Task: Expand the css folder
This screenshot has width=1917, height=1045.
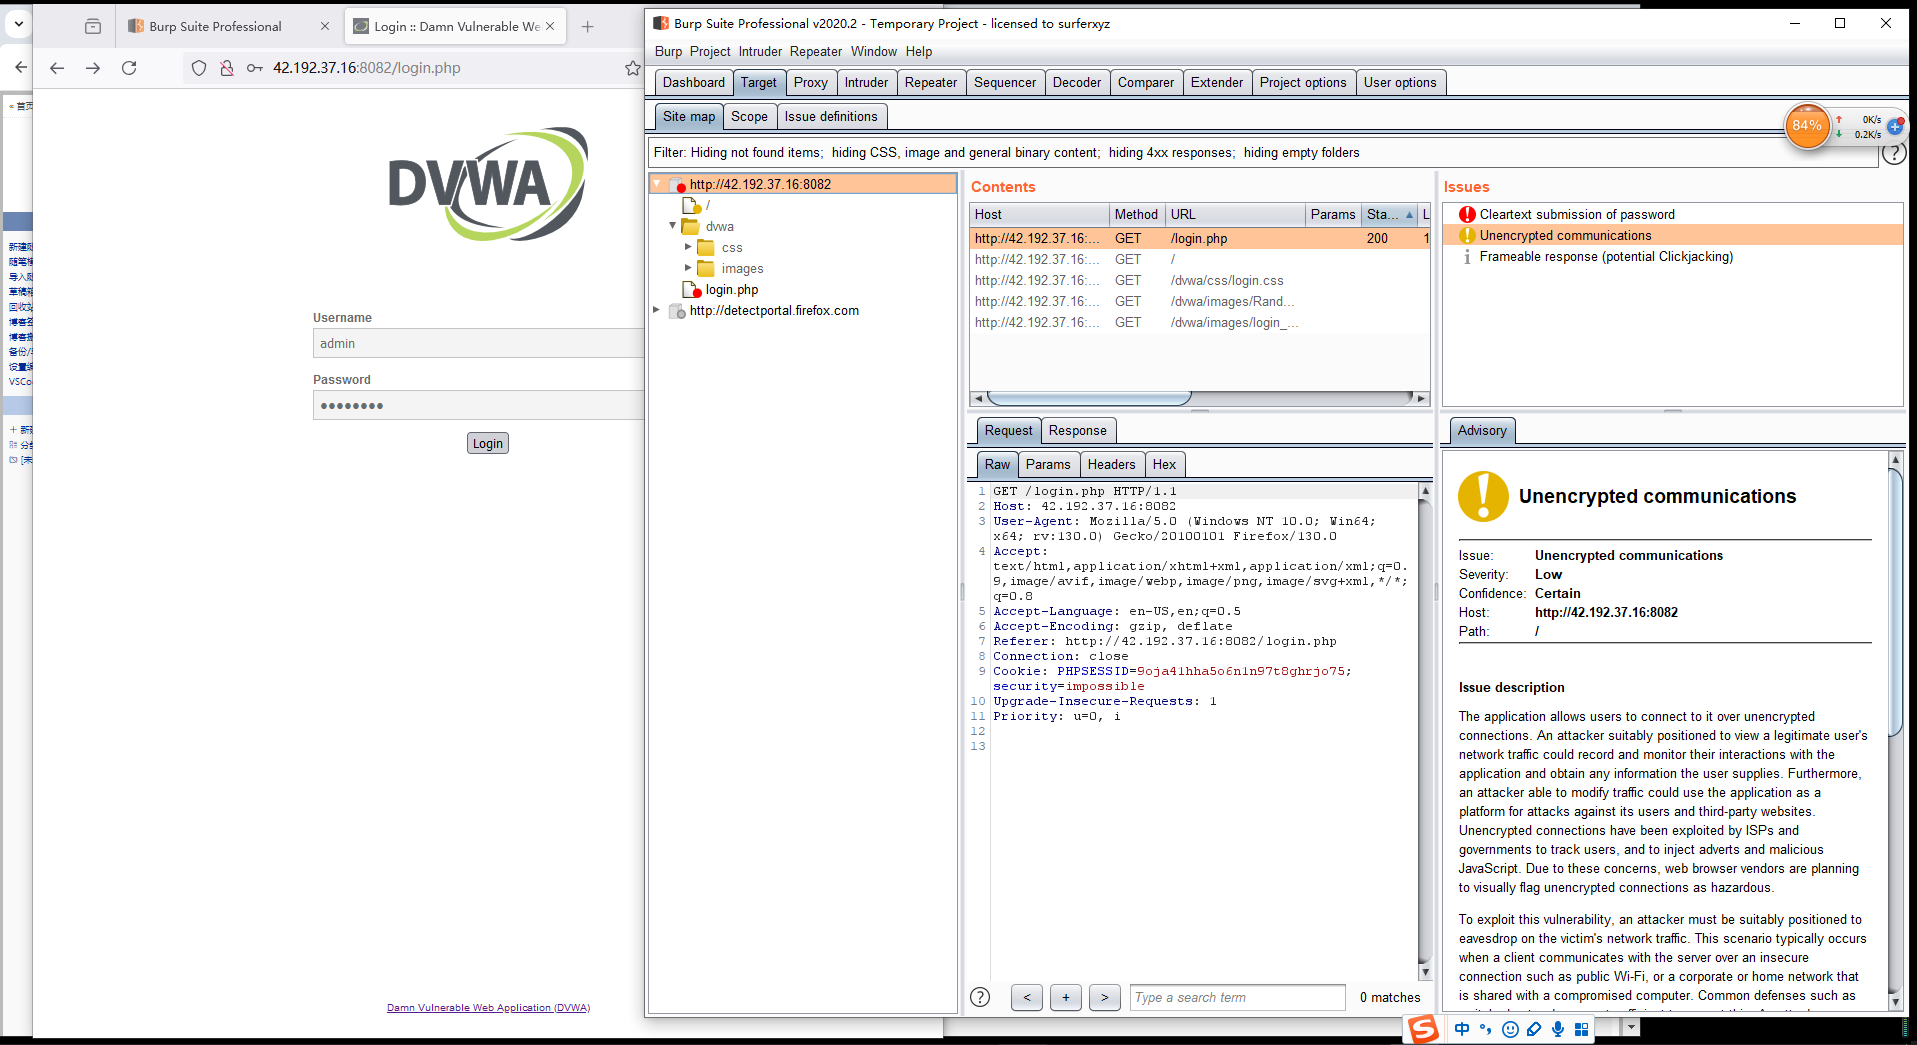Action: point(688,247)
